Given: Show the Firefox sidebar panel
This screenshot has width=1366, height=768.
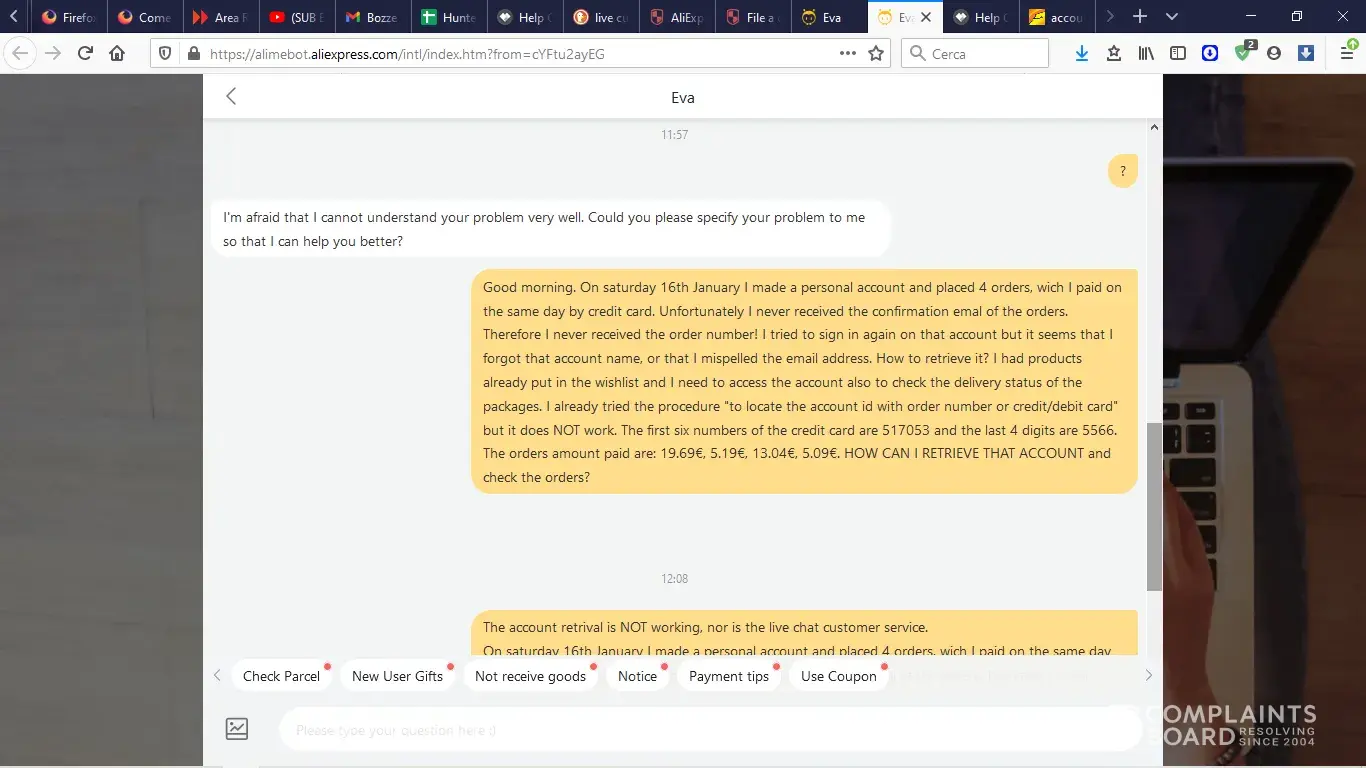Looking at the screenshot, I should click(1178, 54).
